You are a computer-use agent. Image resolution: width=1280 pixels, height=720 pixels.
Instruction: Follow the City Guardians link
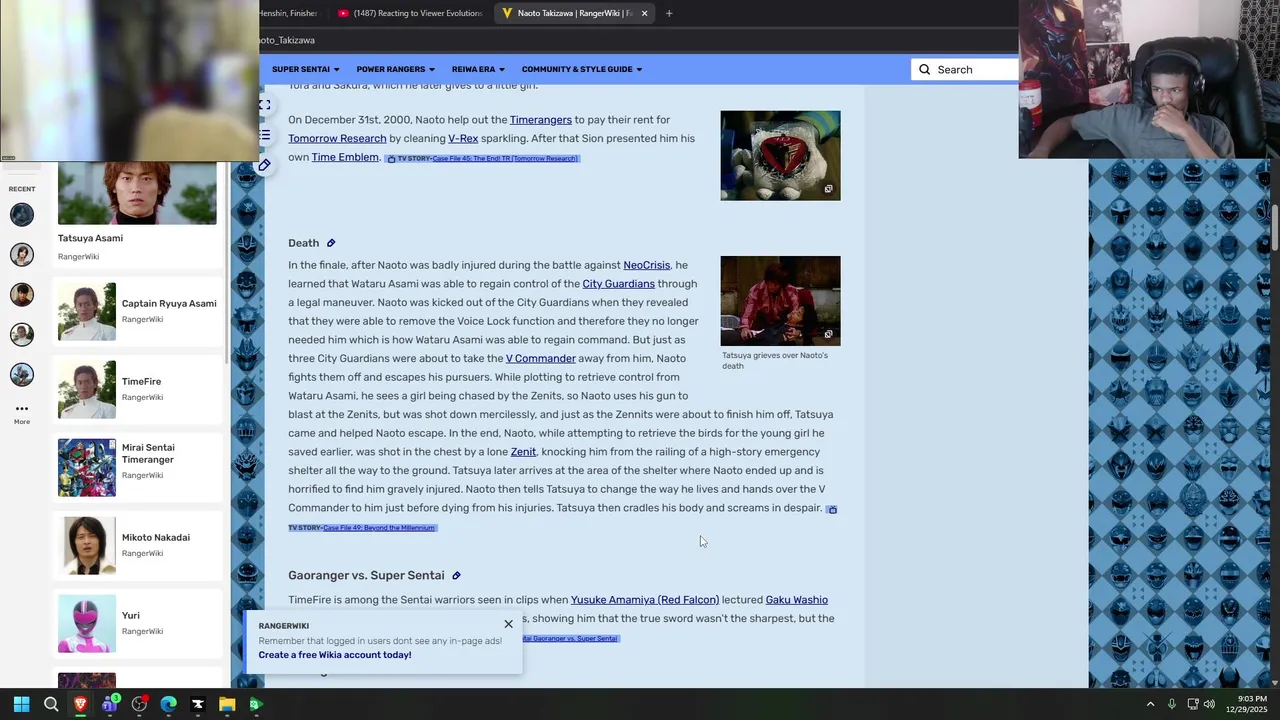click(x=619, y=284)
